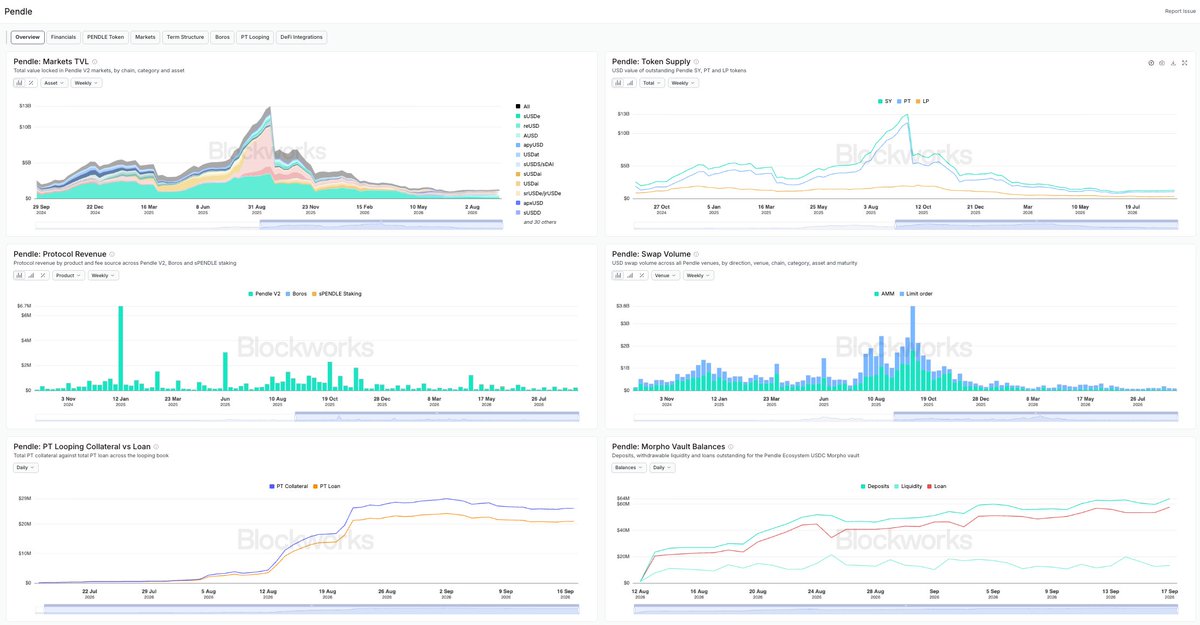Open info tooltip beside Token Supply title
Screen dimensions: 1200x625
(x=696, y=61)
